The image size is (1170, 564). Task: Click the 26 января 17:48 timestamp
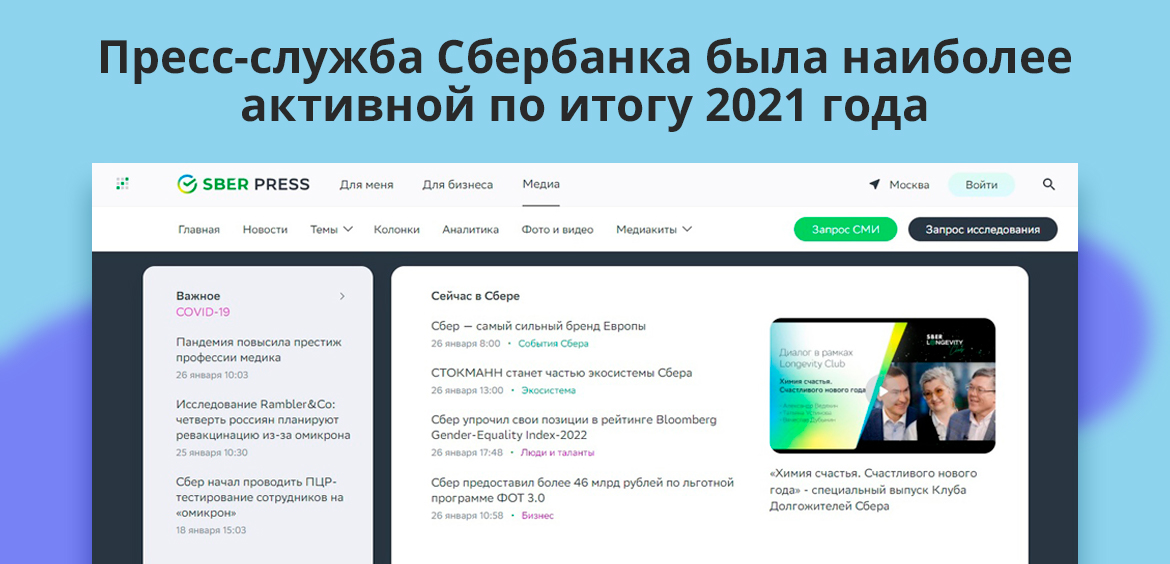point(467,453)
